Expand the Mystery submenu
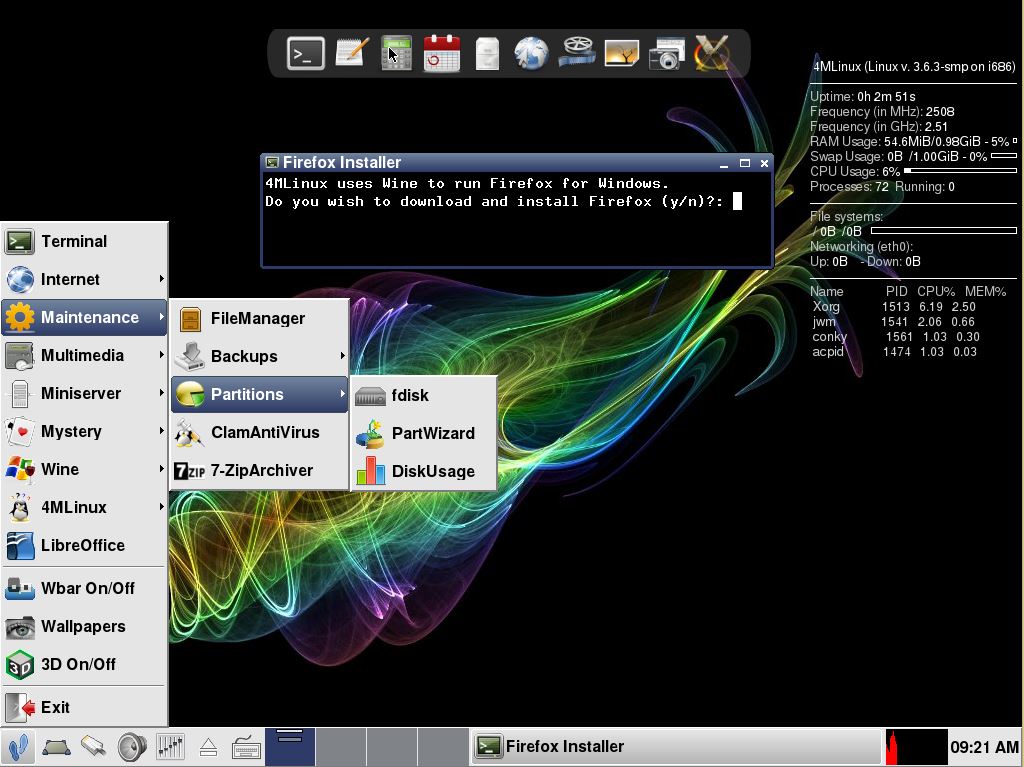The width and height of the screenshot is (1024, 767). pos(84,431)
